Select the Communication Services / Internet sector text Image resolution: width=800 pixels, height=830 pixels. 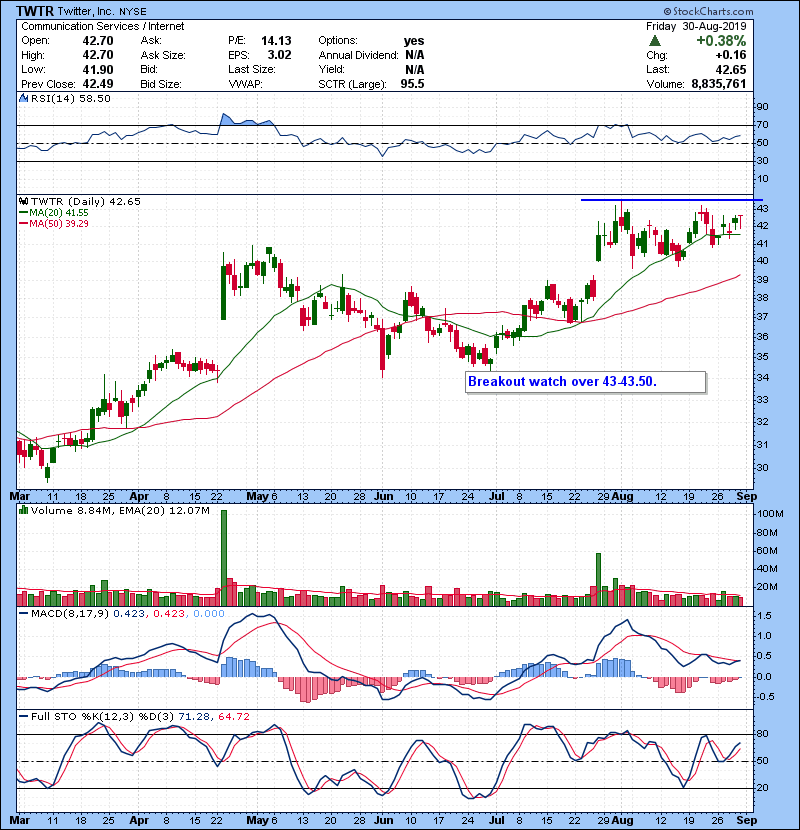tap(103, 26)
